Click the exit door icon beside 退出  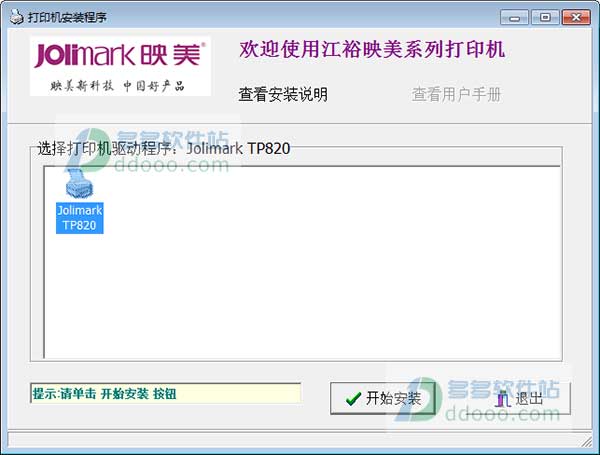click(x=503, y=398)
